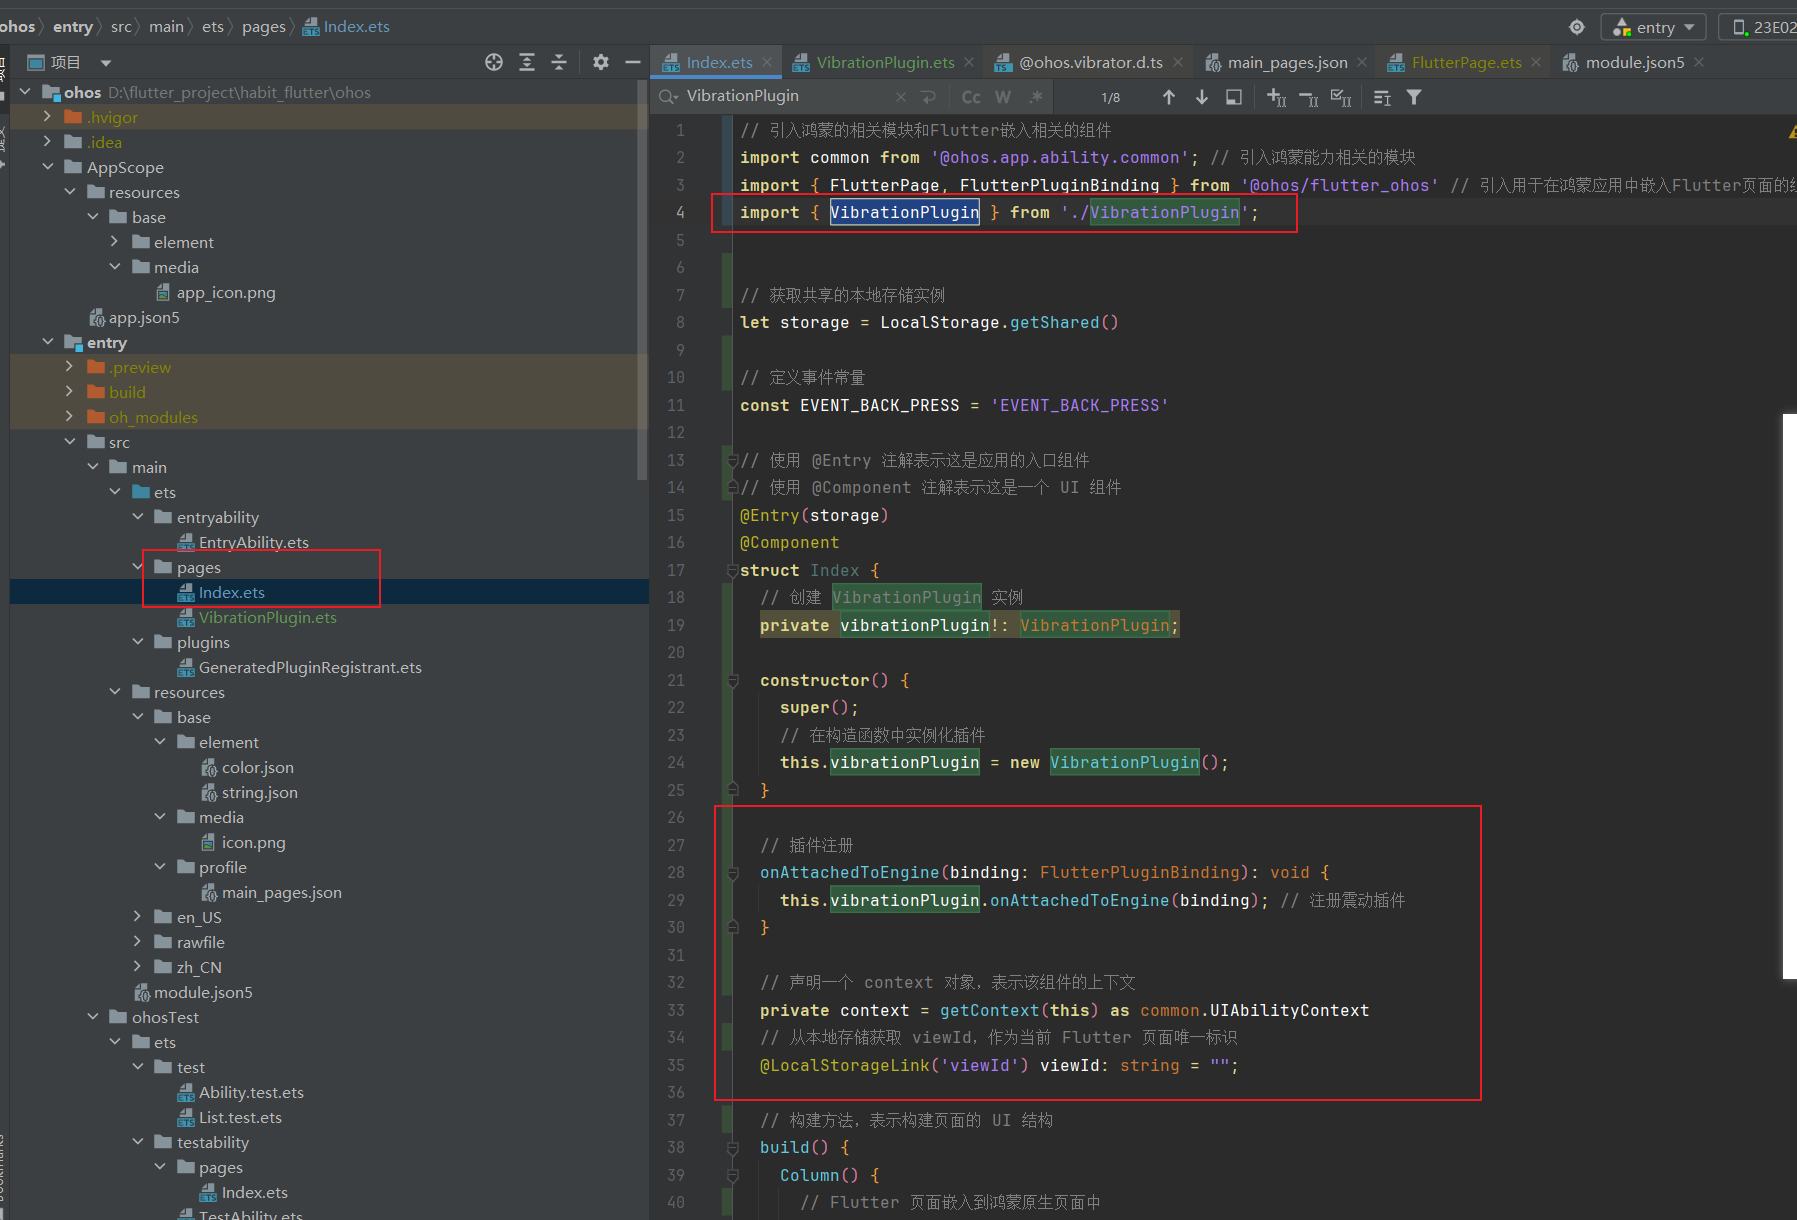
Task: Click the Index.ets breadcrumb
Action: (347, 27)
